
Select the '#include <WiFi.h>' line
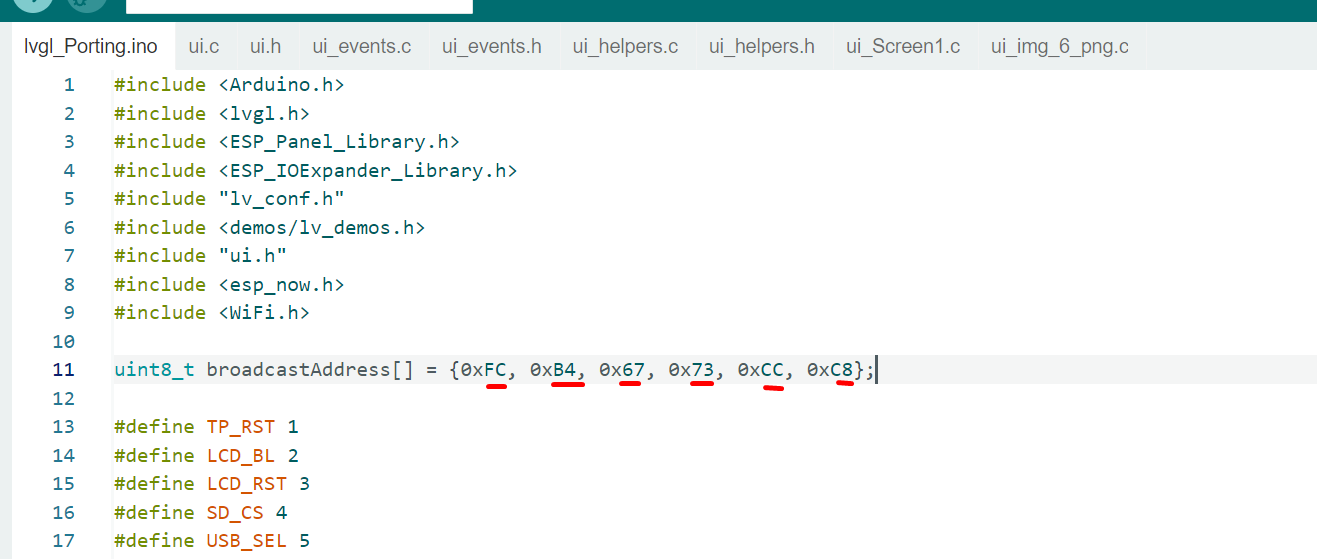coord(212,313)
